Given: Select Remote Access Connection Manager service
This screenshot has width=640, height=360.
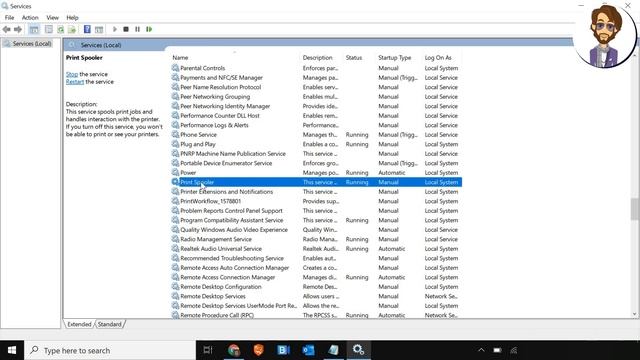Looking at the screenshot, I should [x=316, y=278].
